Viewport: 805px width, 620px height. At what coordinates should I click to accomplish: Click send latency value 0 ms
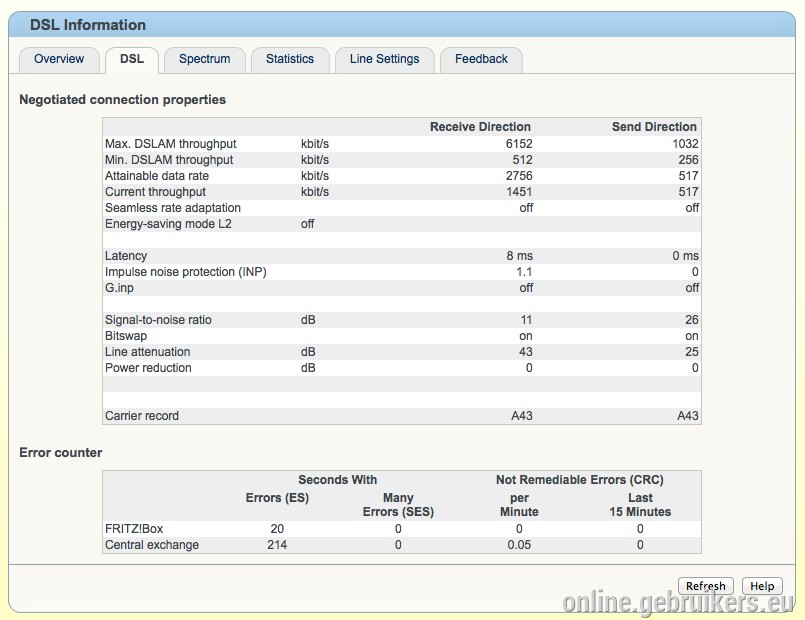685,256
